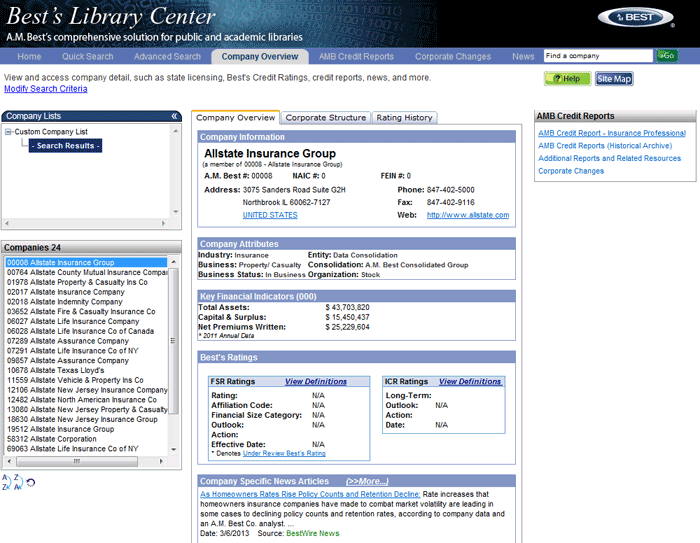
Task: Click the green Go search button
Action: pos(667,56)
